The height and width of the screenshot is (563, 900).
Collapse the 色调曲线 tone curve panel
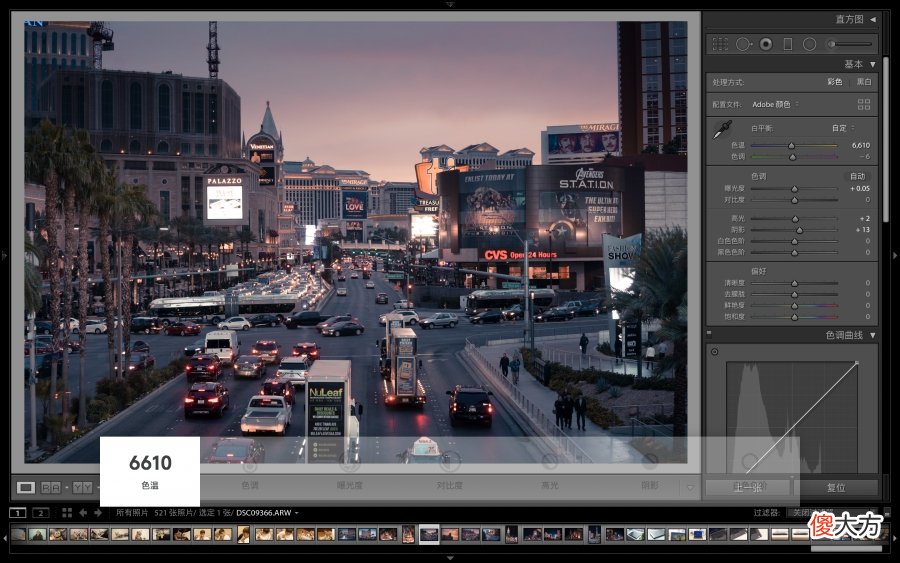pyautogui.click(x=872, y=335)
